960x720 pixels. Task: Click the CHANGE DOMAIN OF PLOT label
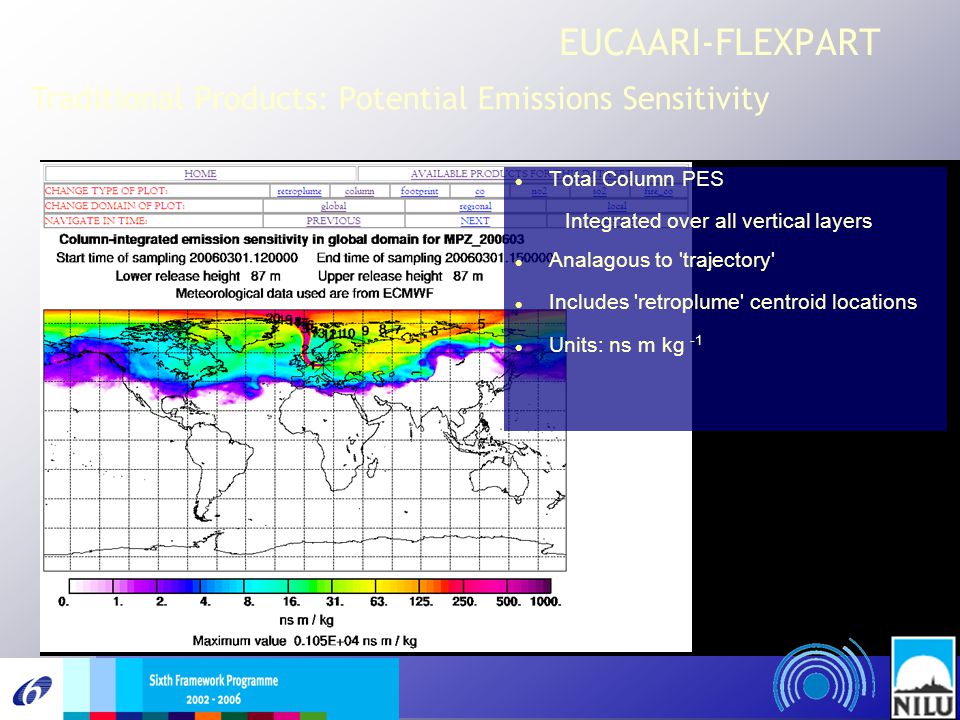point(114,206)
